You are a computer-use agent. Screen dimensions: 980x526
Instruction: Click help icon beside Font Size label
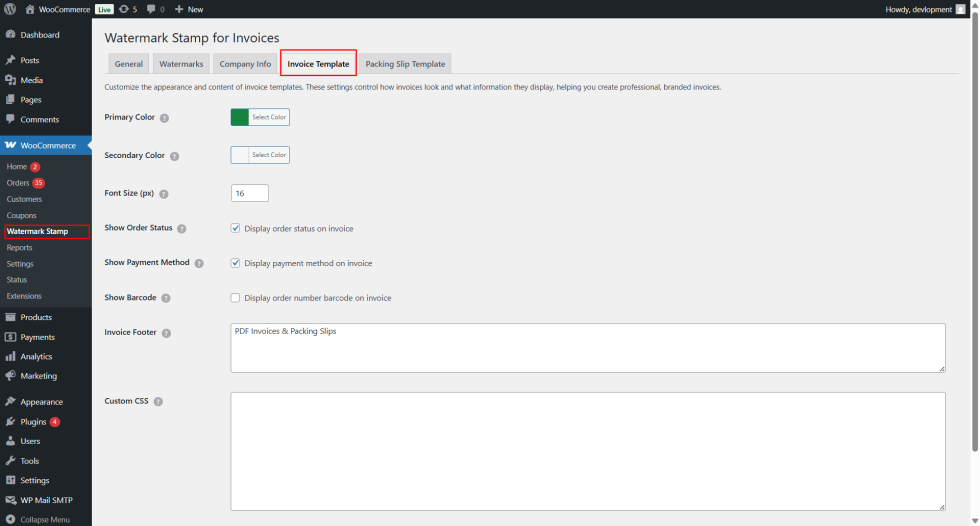click(x=163, y=194)
